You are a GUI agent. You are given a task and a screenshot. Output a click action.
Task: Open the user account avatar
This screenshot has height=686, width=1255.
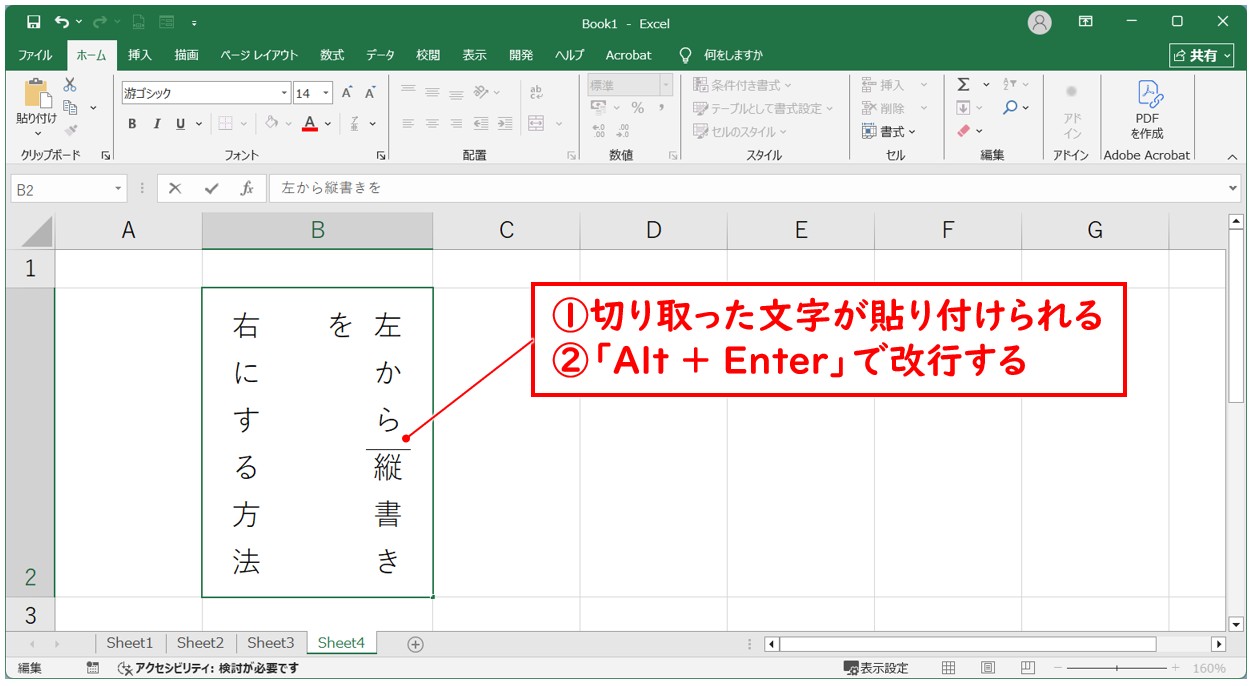click(1040, 22)
